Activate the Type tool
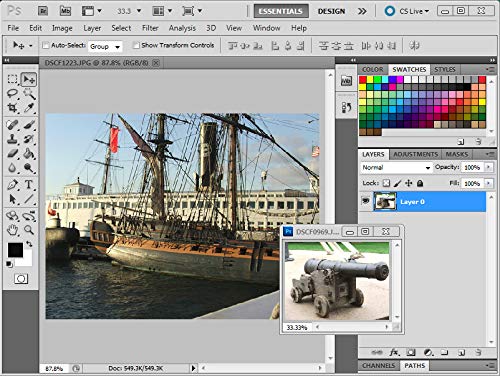This screenshot has width=500, height=376. tap(29, 184)
